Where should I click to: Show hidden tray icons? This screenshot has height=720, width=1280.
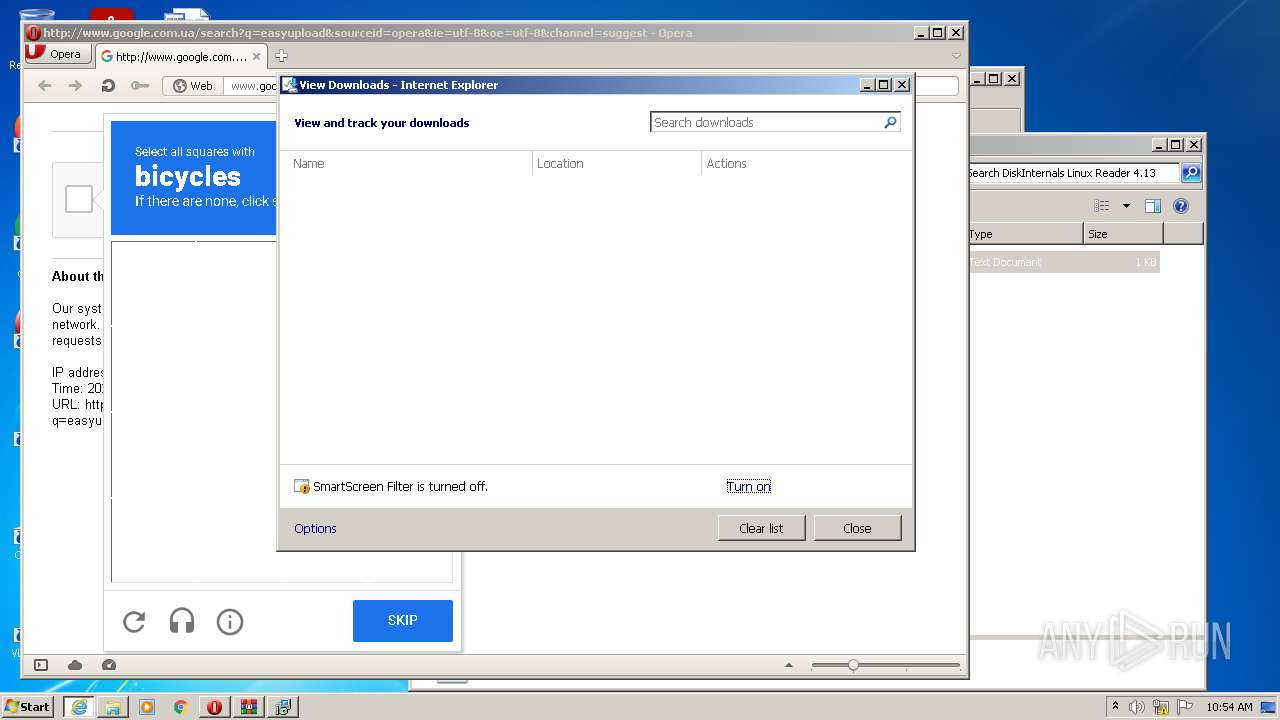pyautogui.click(x=1115, y=707)
